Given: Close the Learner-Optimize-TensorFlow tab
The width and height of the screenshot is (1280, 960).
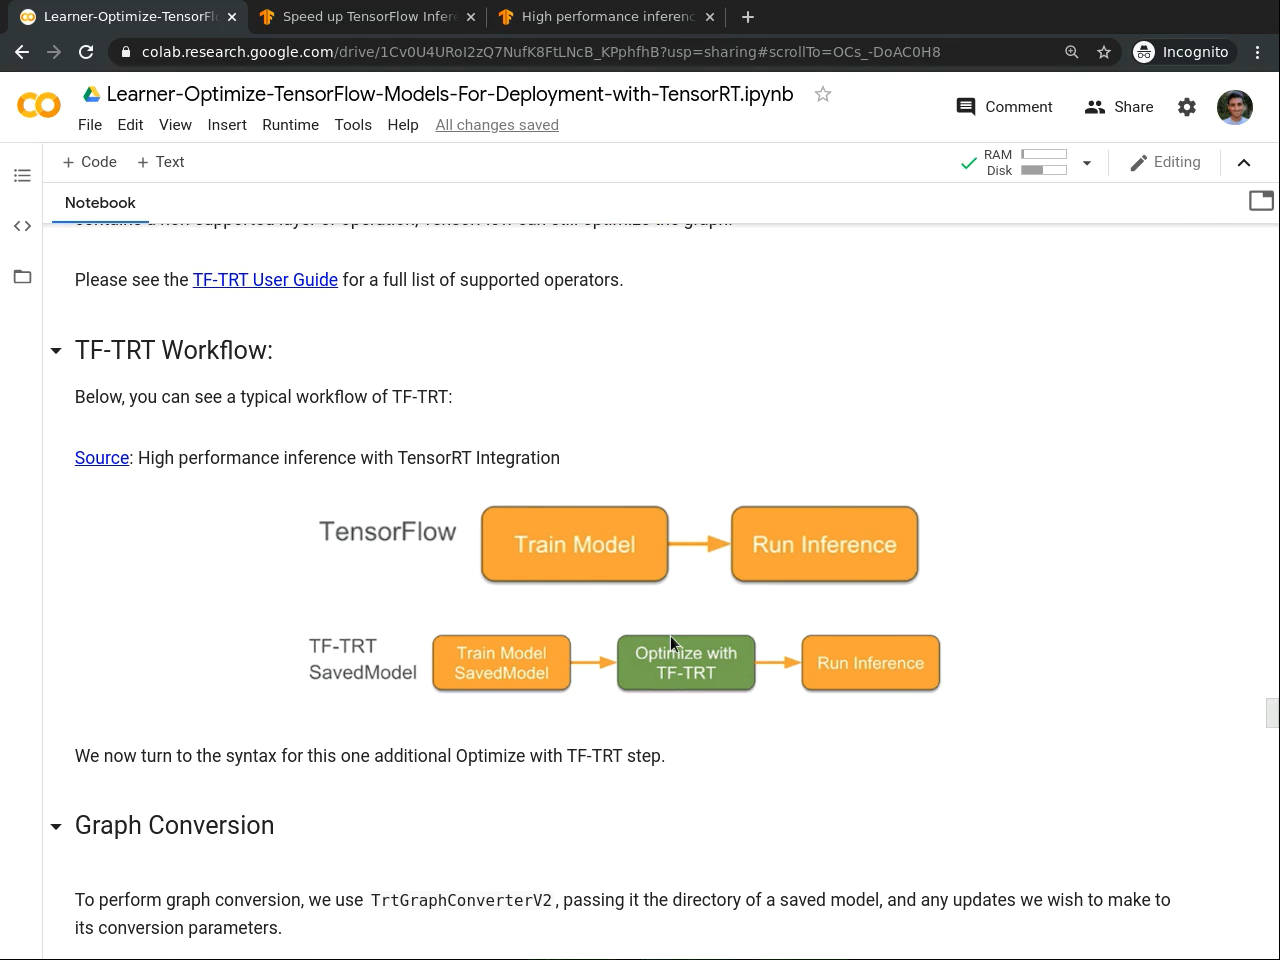Looking at the screenshot, I should coord(232,17).
